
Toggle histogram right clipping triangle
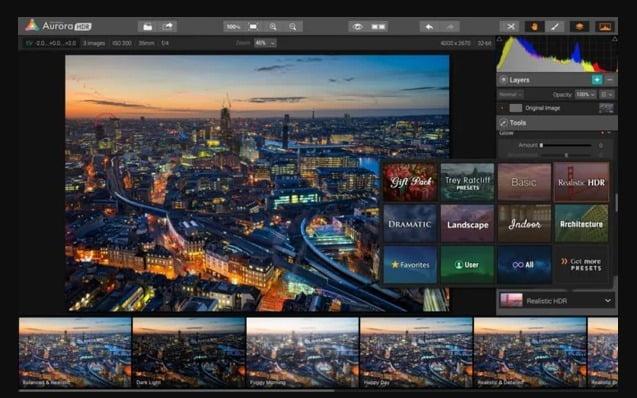(x=615, y=39)
